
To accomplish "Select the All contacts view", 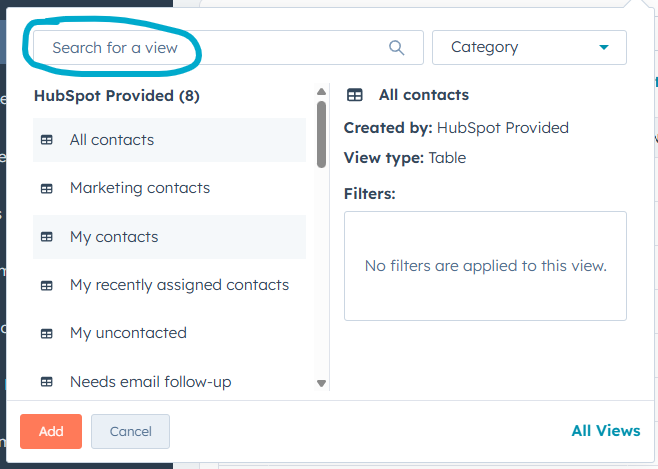I will [112, 140].
